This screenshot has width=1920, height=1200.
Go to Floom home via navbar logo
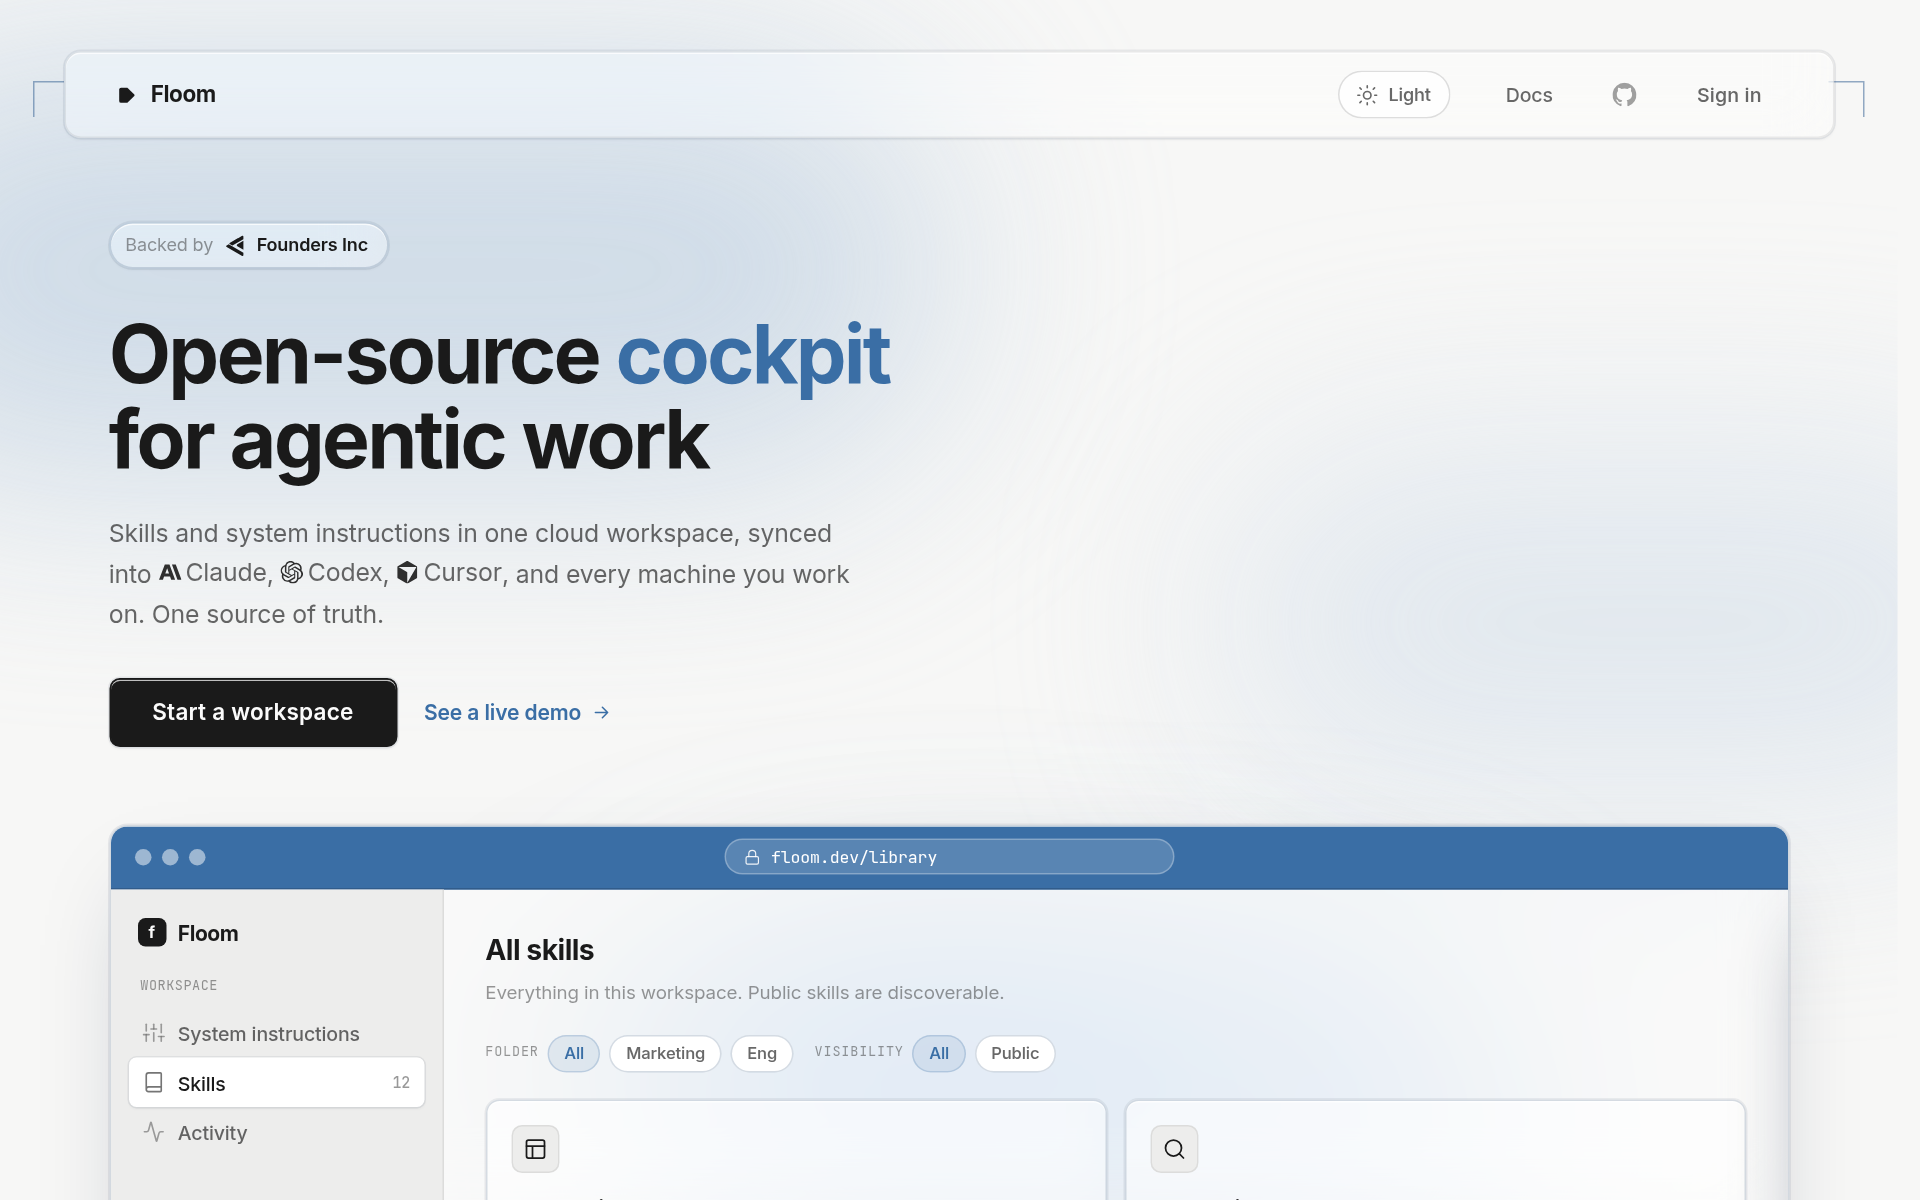click(167, 94)
